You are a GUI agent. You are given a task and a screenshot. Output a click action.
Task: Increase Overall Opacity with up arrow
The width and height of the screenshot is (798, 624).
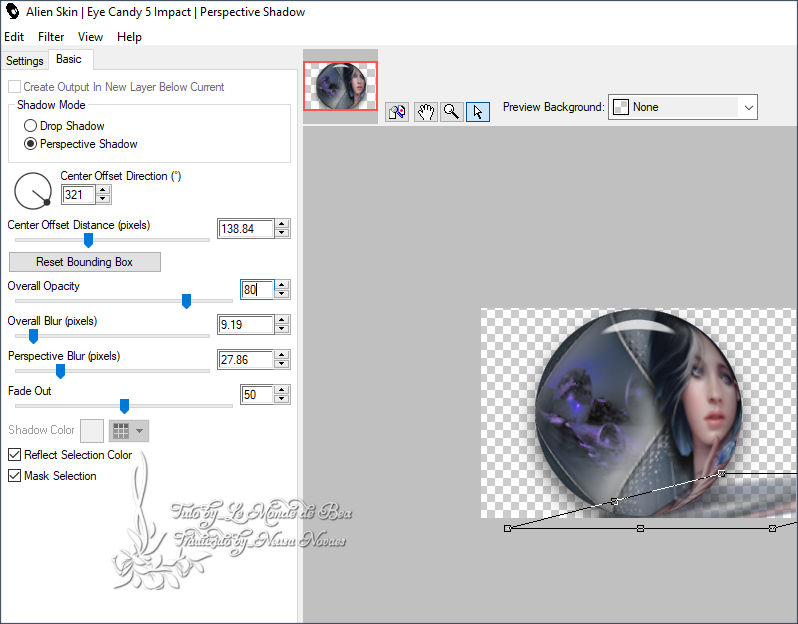[282, 285]
